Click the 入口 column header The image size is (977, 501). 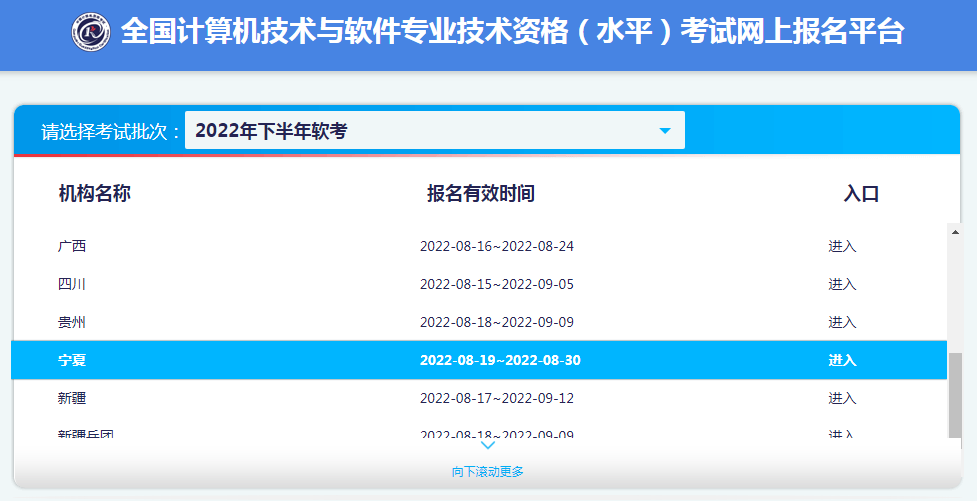[861, 194]
